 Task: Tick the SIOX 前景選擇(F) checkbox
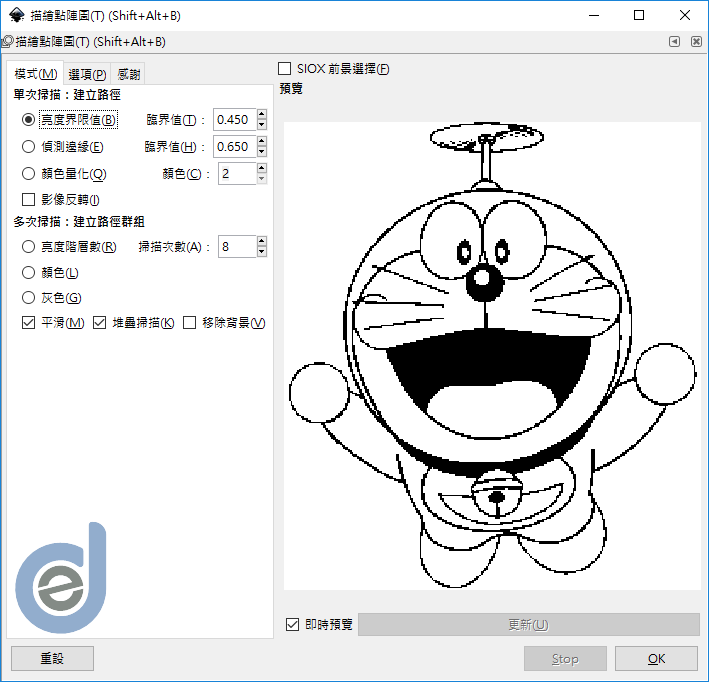[284, 69]
